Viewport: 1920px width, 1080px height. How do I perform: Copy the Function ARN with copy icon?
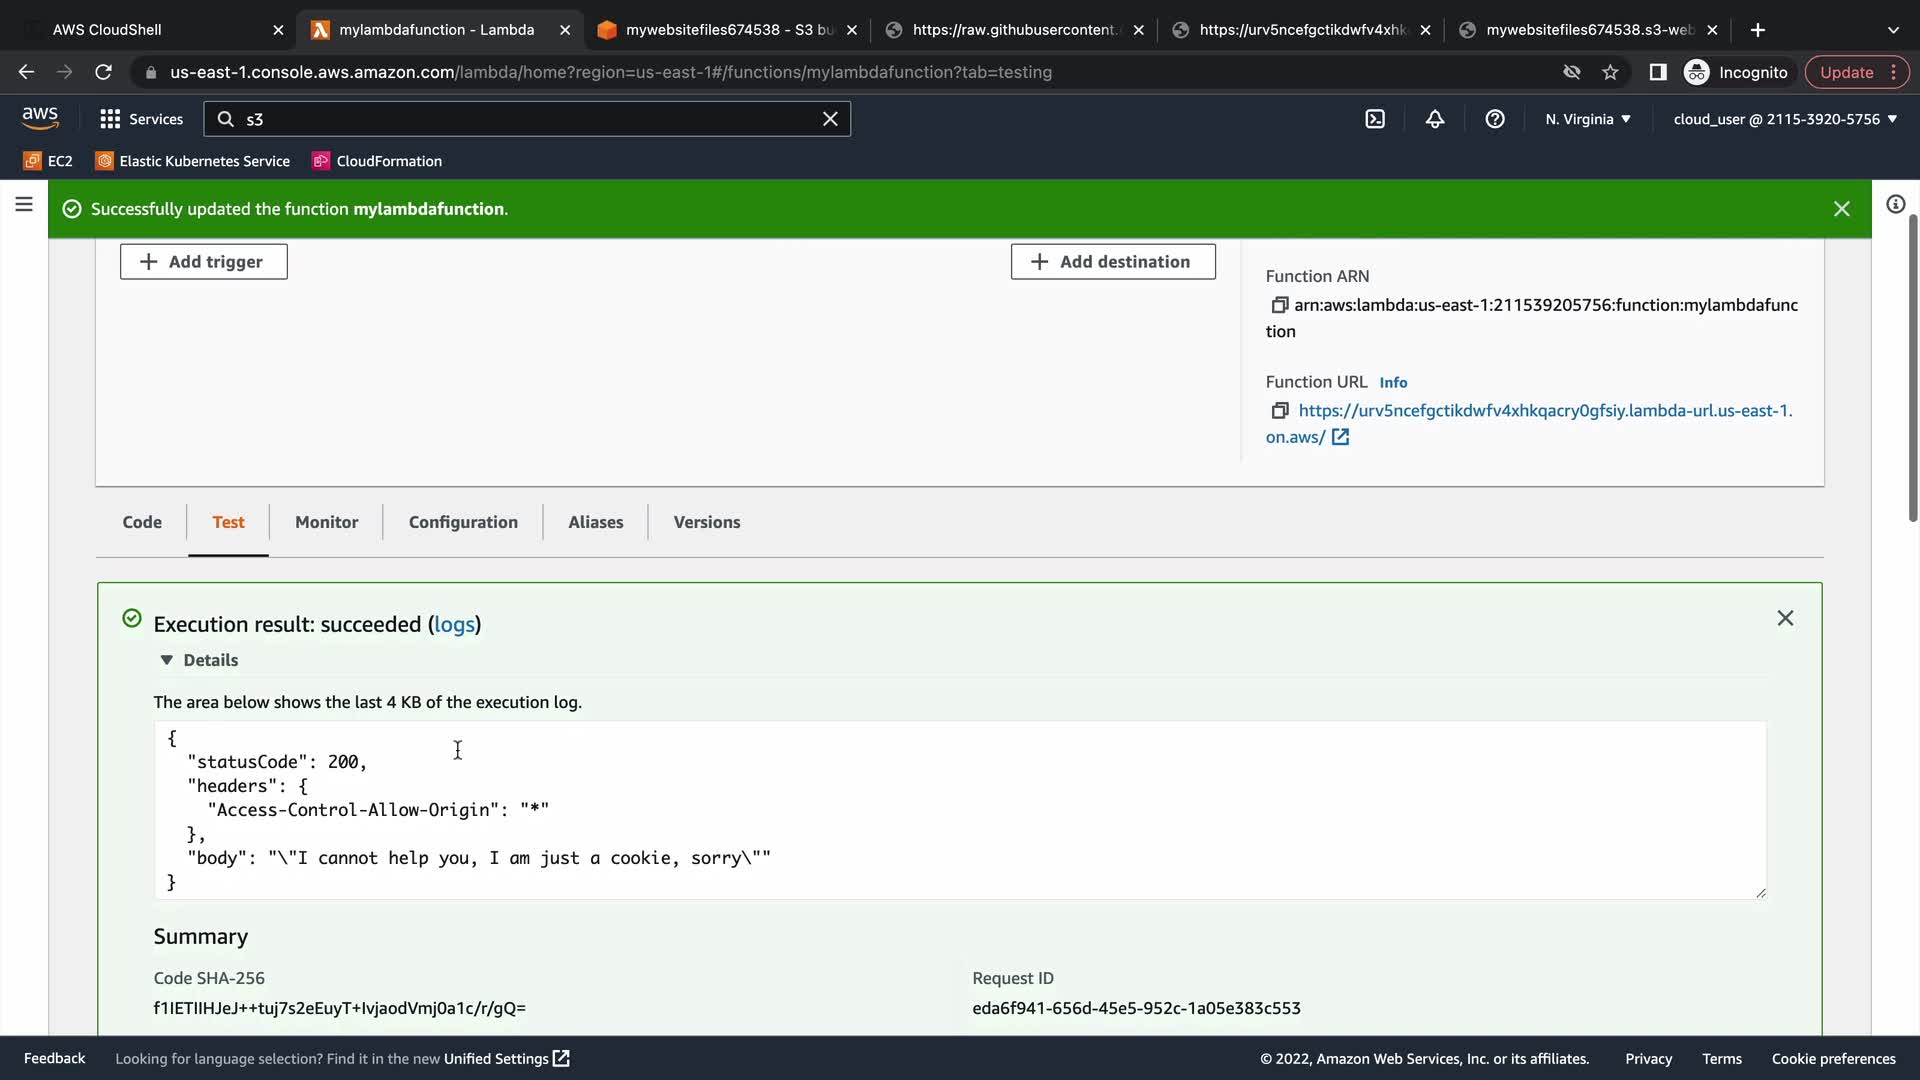(x=1279, y=305)
